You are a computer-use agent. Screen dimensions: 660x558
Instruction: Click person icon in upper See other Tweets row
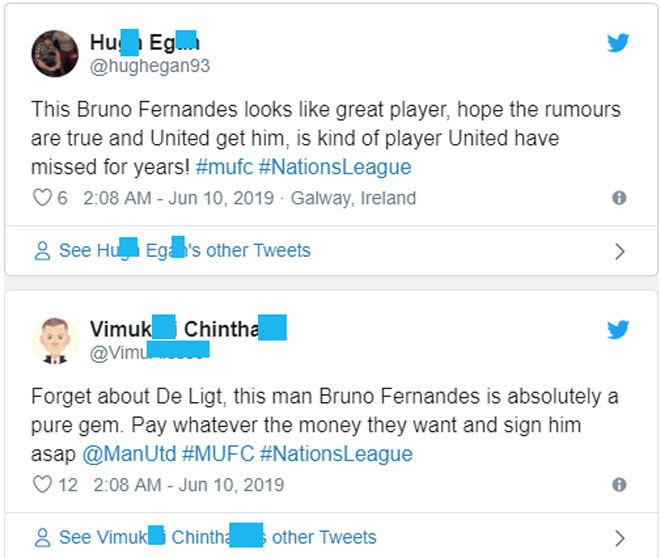click(42, 251)
